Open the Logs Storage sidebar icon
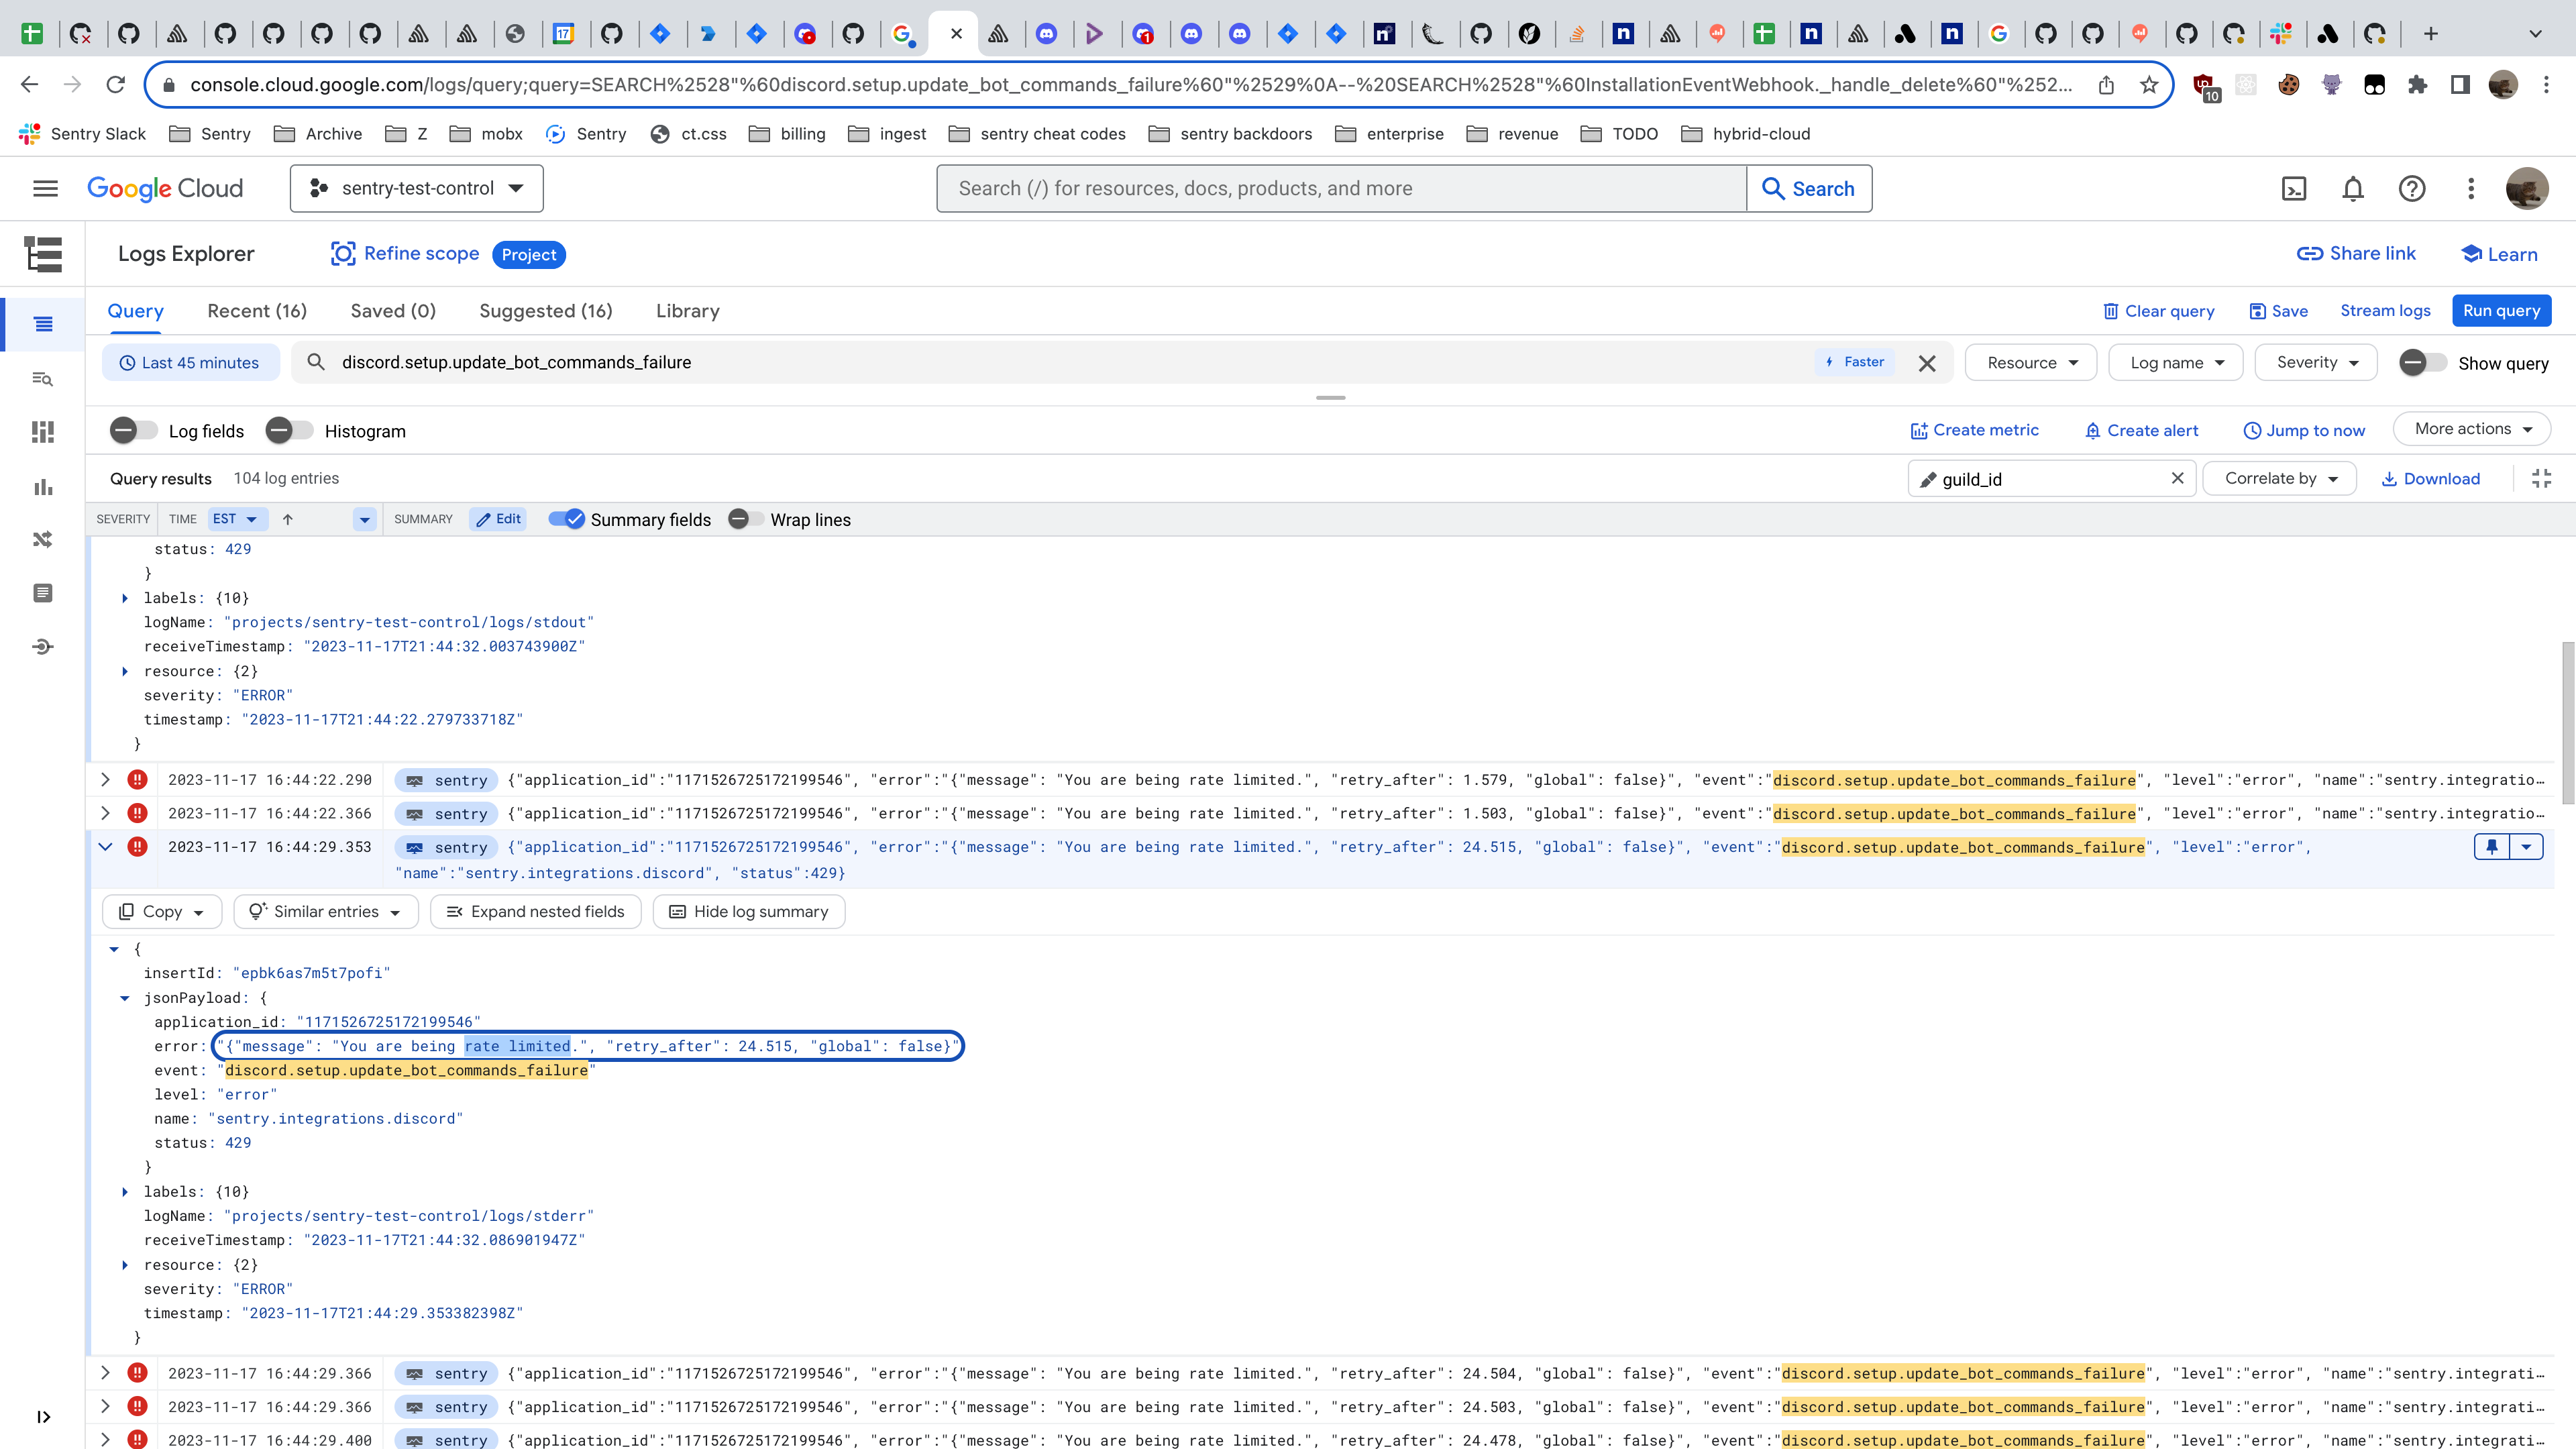Viewport: 2576px width, 1449px height. tap(43, 593)
